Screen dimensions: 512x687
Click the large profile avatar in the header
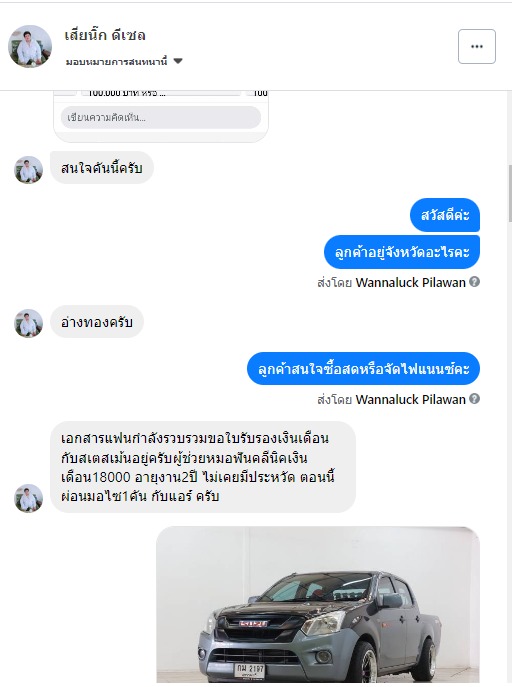30,46
